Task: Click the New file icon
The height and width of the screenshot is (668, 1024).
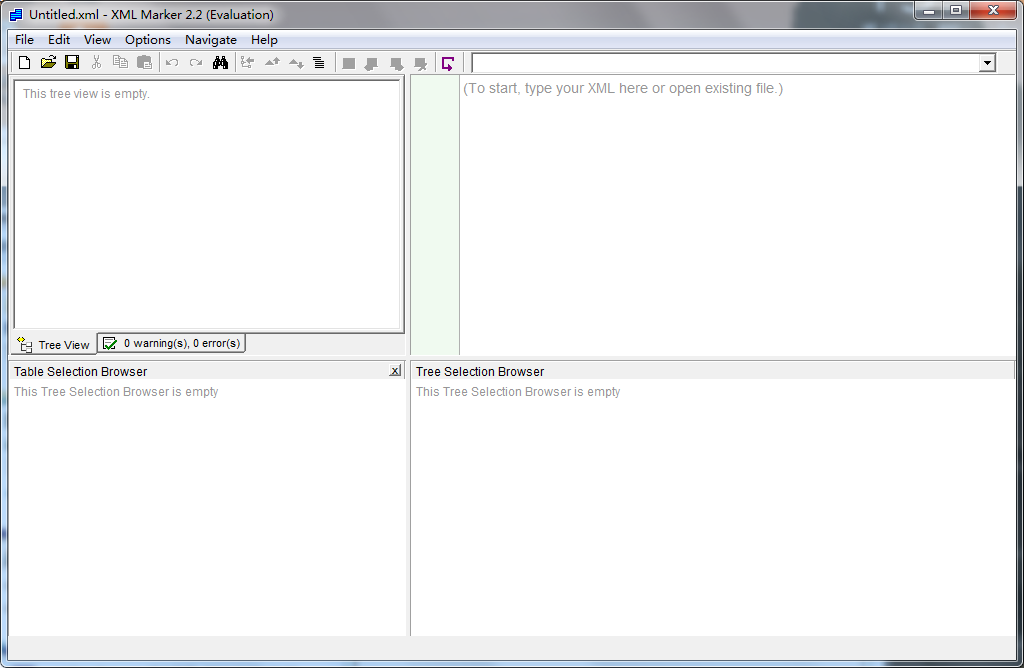Action: pos(25,63)
